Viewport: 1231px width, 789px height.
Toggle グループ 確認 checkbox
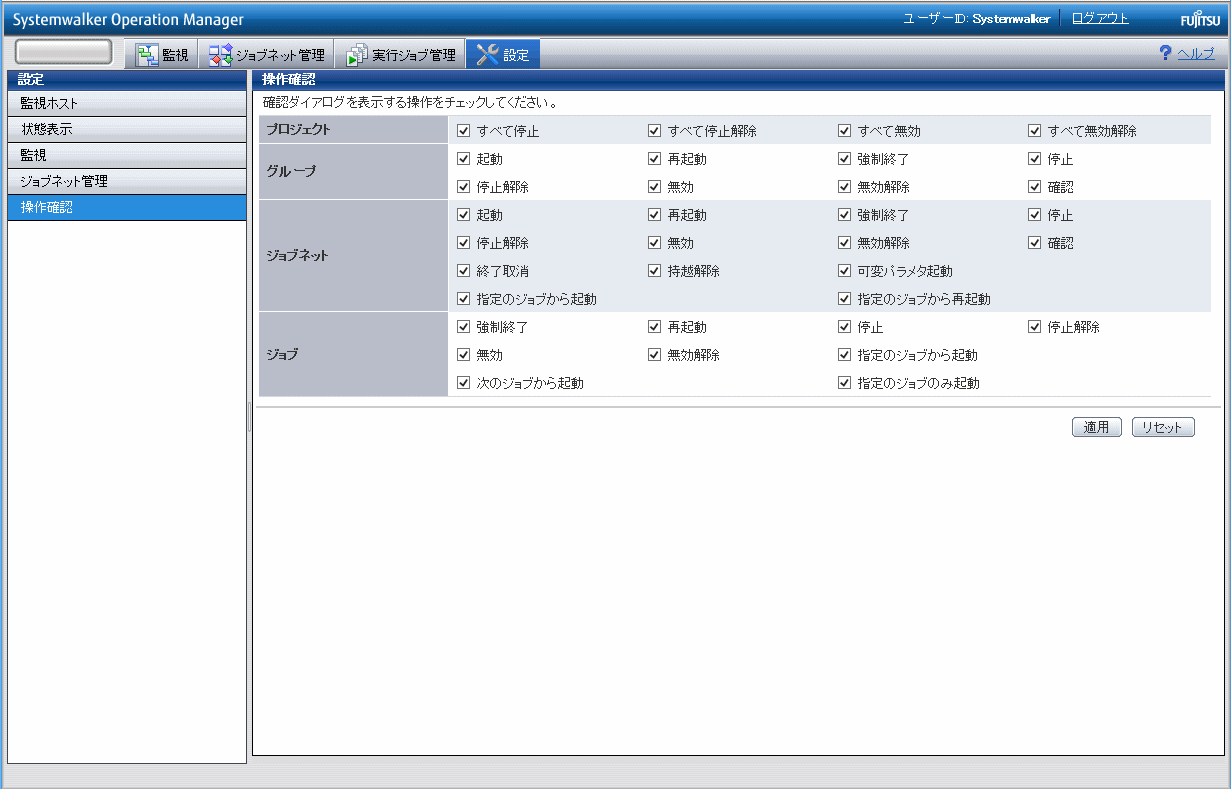pyautogui.click(x=1035, y=186)
